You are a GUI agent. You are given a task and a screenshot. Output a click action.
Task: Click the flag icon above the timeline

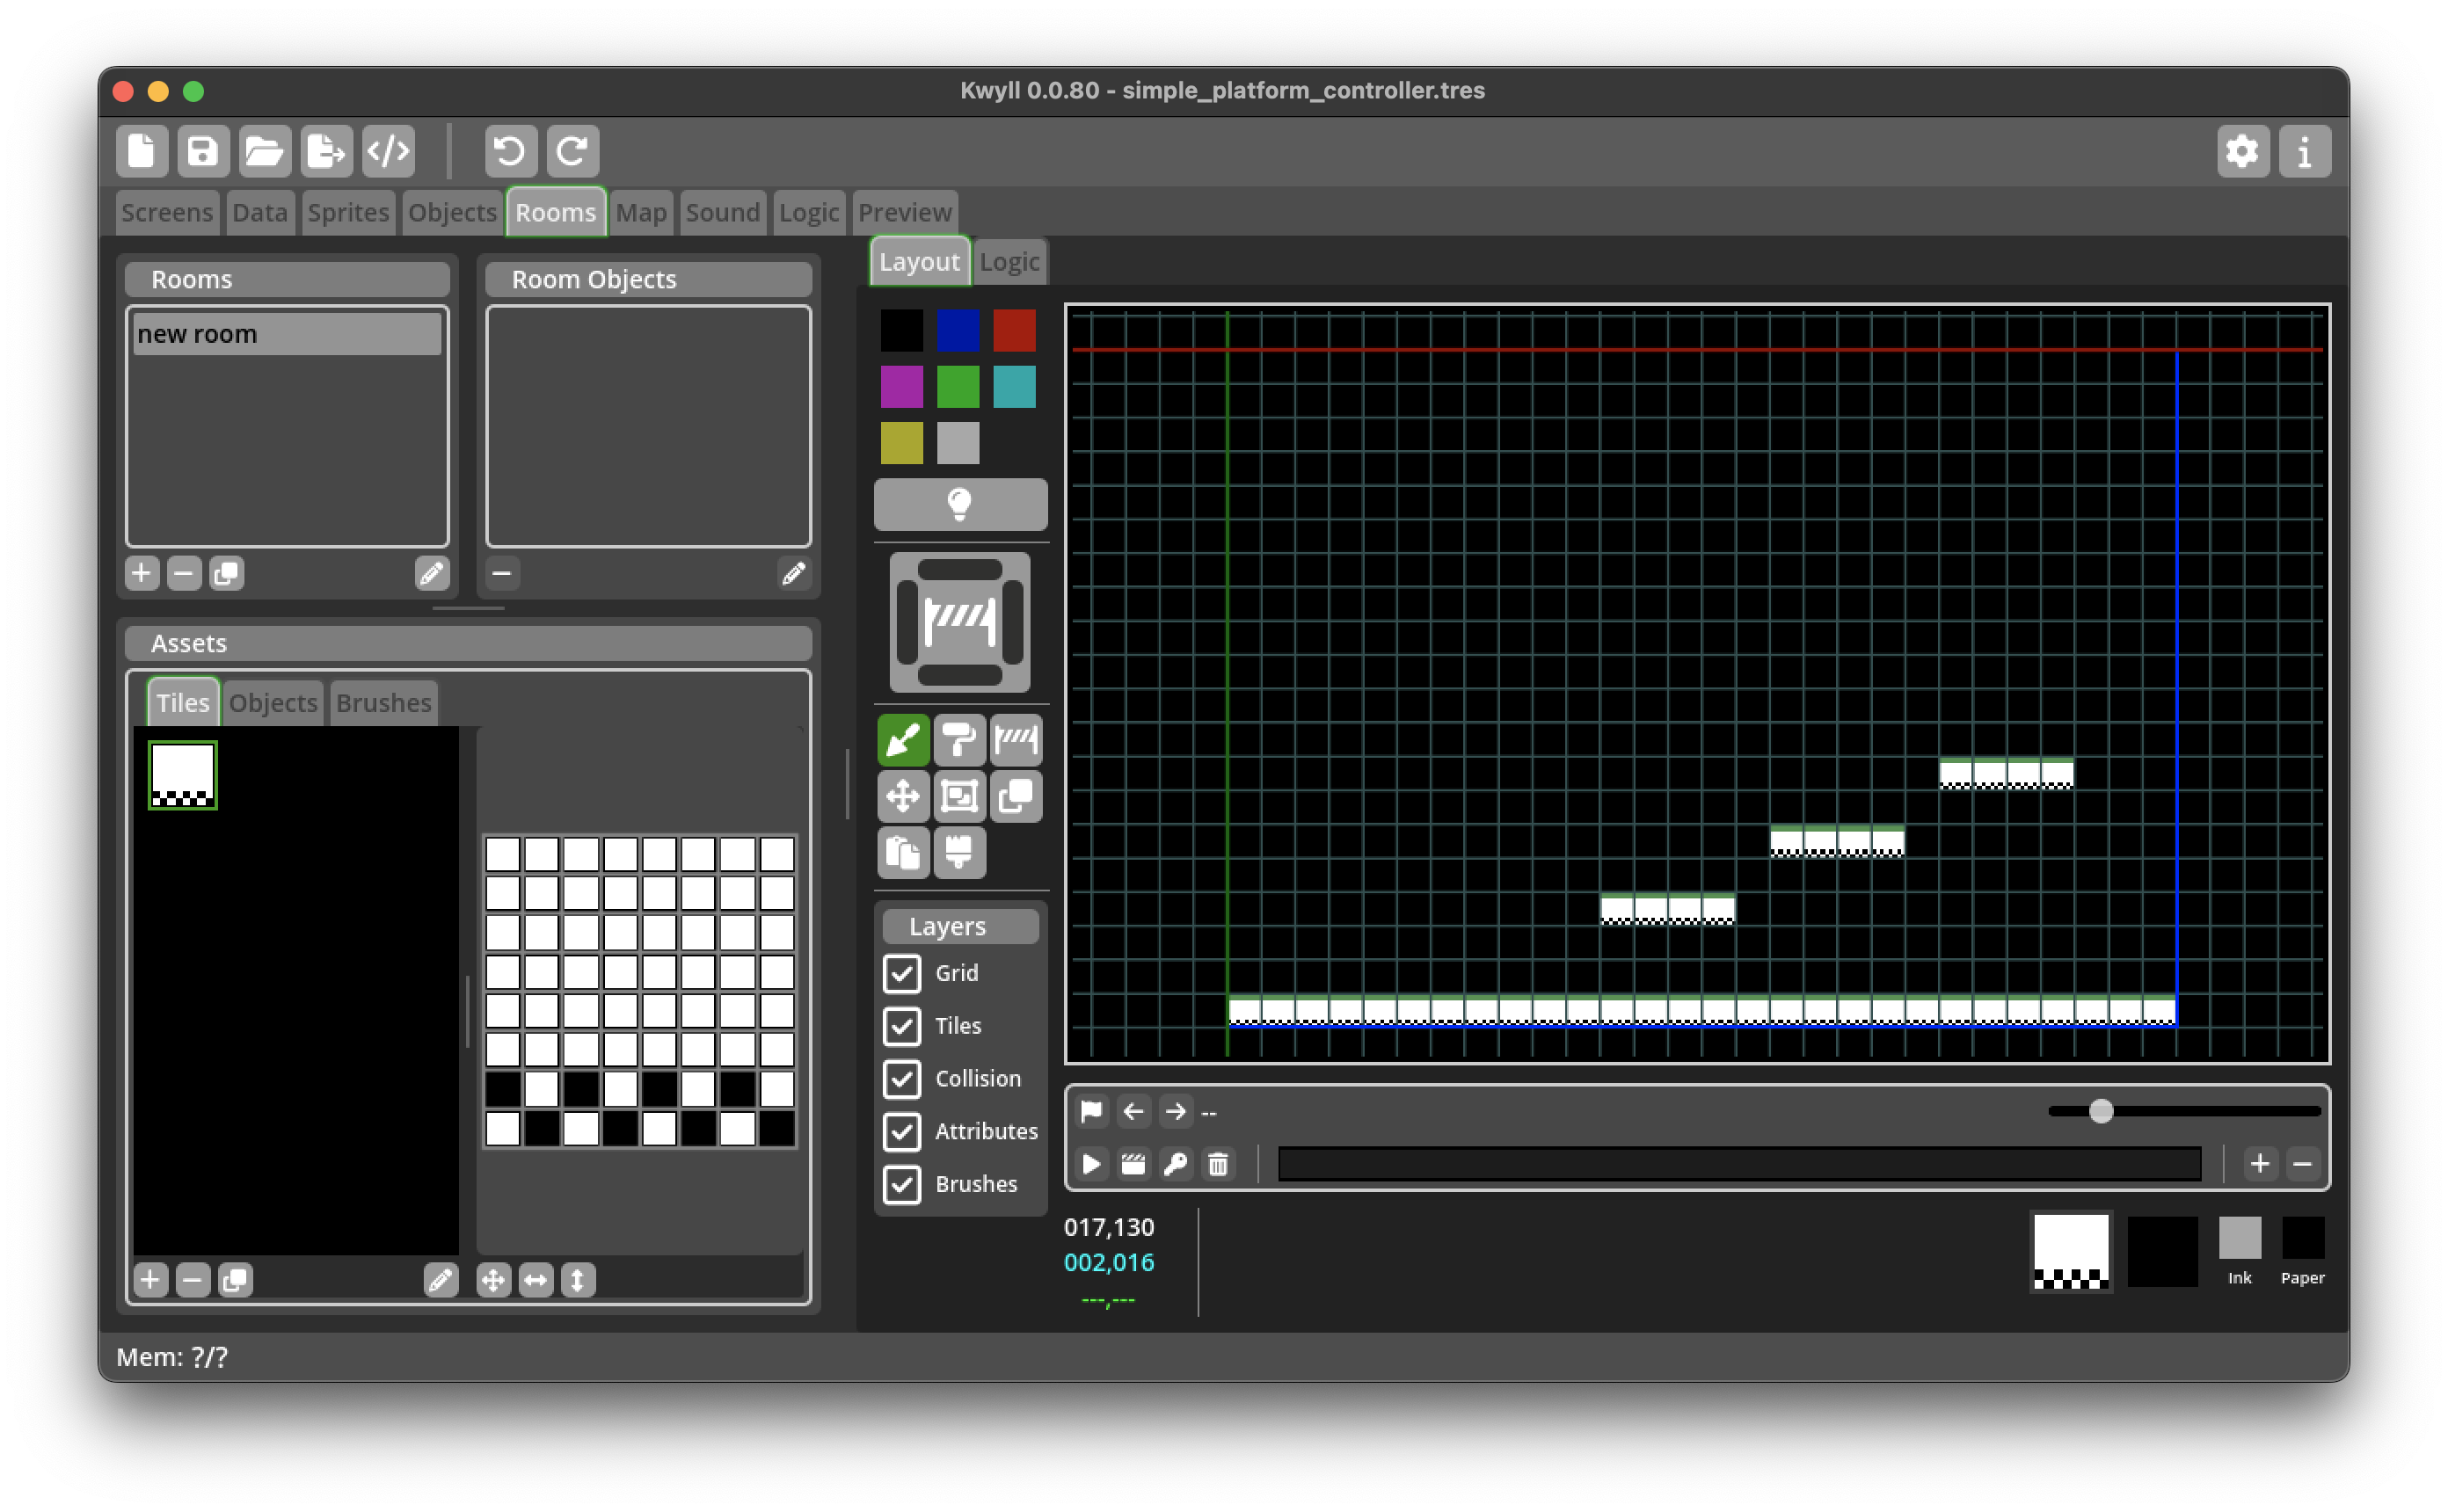1091,1111
